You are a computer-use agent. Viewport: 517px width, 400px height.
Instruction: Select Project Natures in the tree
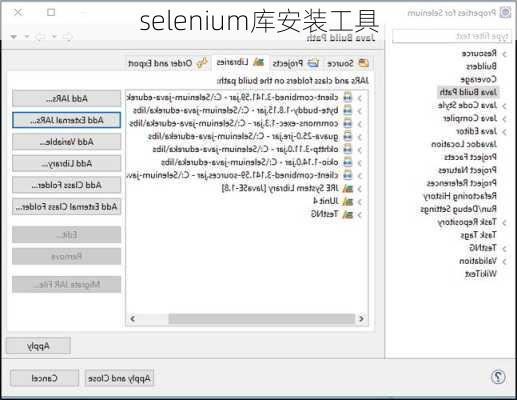pos(467,170)
